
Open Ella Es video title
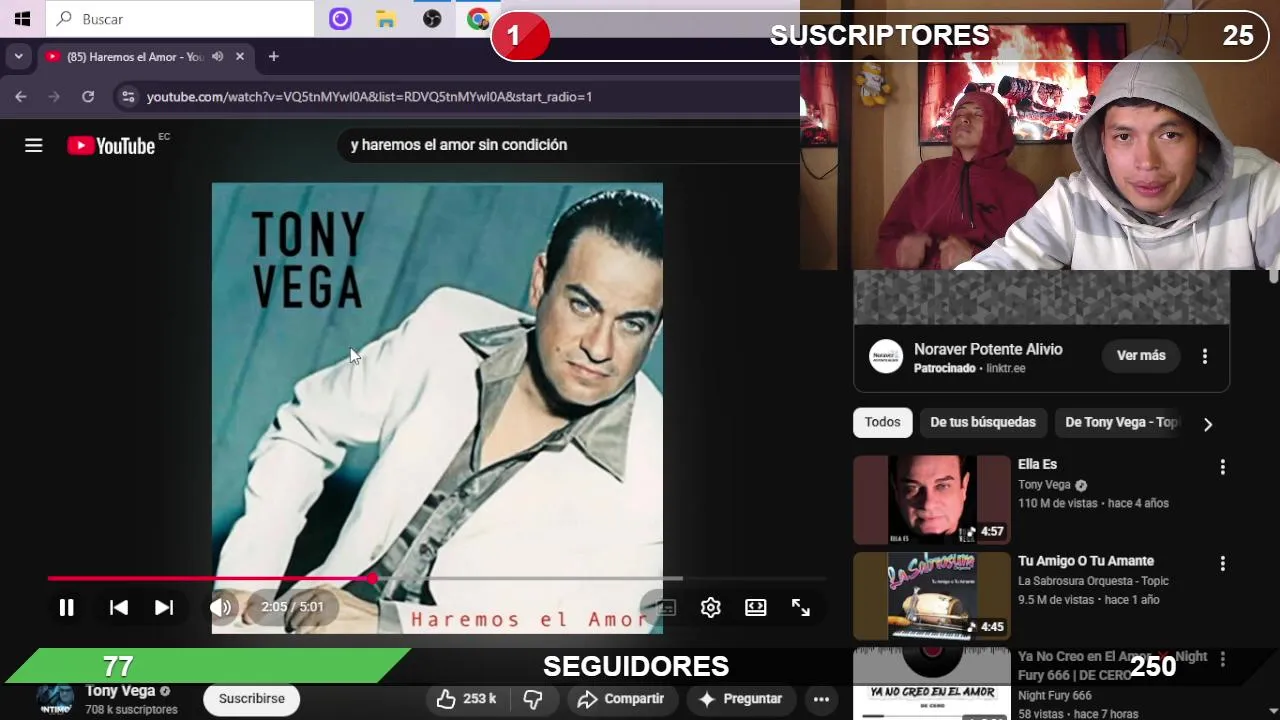1037,464
